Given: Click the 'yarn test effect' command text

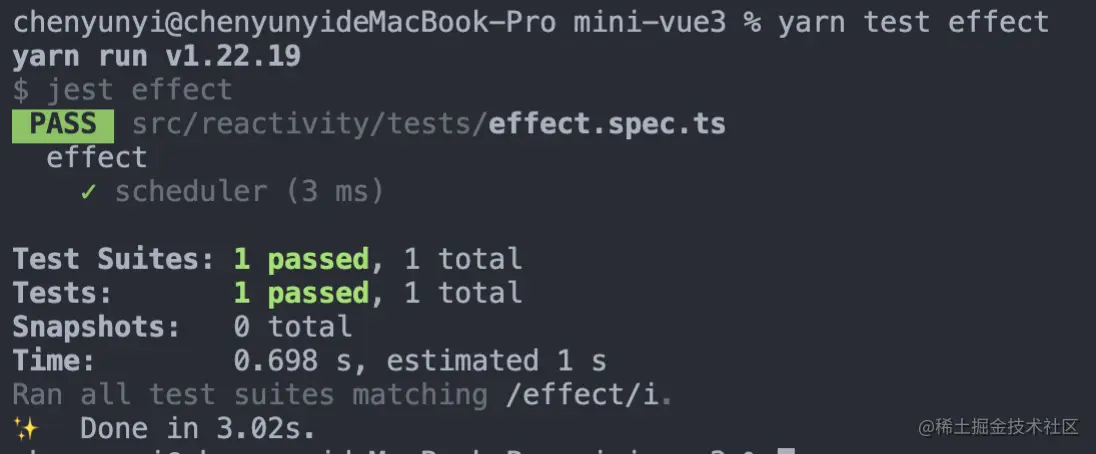Looking at the screenshot, I should 914,22.
